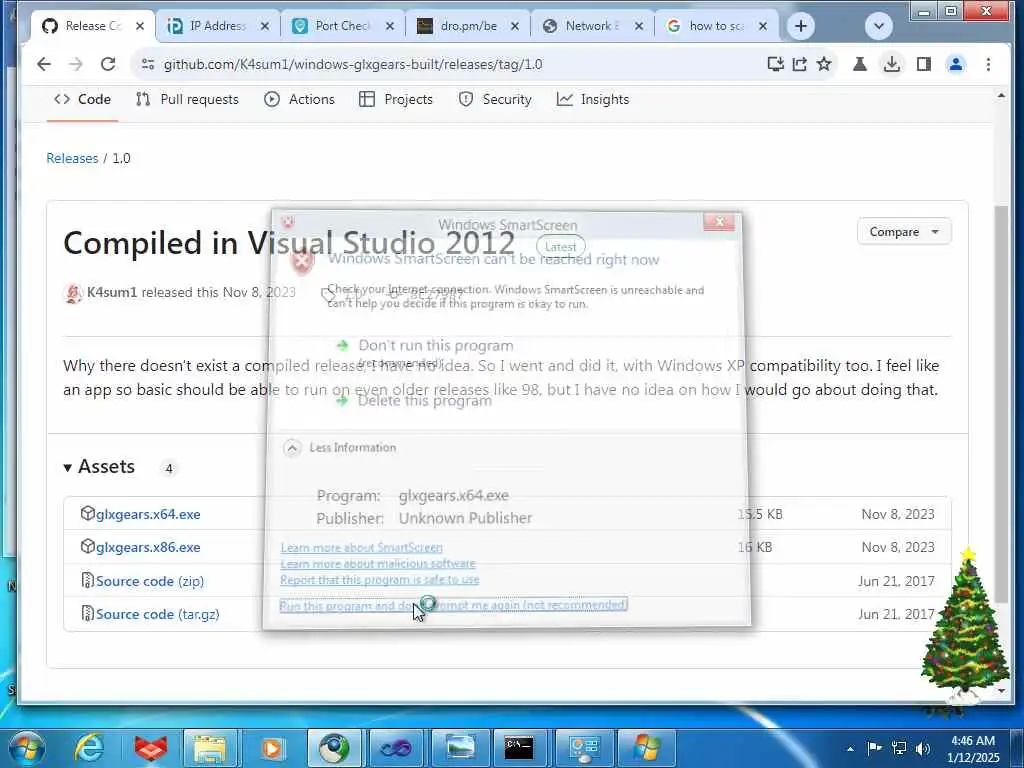Launch Internet Explorer from taskbar
Viewport: 1024px width, 768px height.
(88, 748)
